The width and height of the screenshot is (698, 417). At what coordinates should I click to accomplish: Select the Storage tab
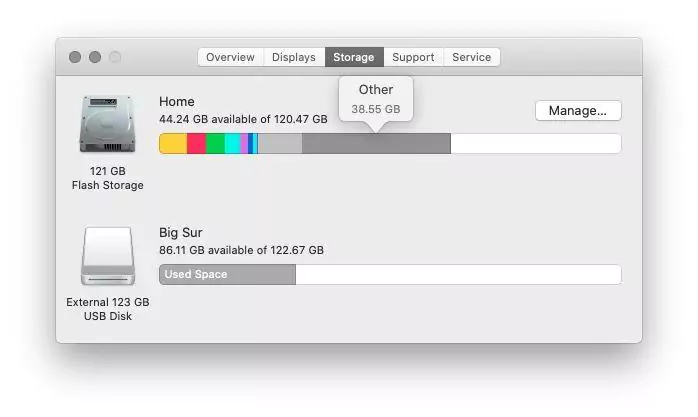click(354, 57)
